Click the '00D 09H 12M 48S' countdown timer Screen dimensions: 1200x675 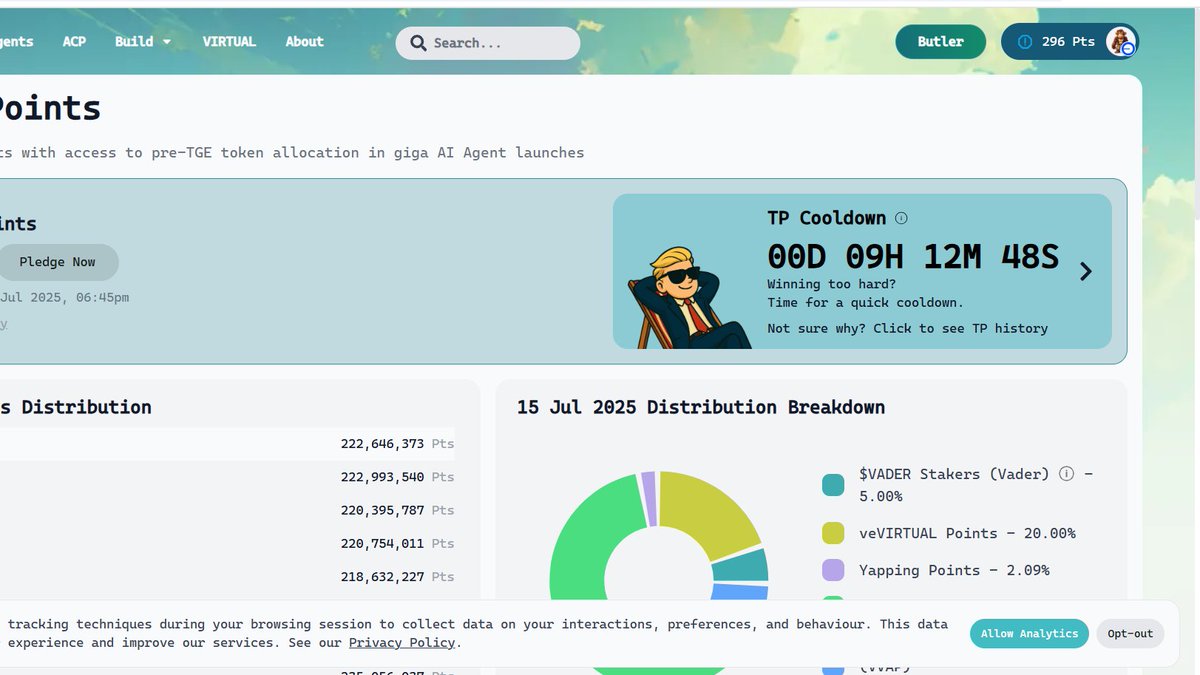[x=912, y=257]
